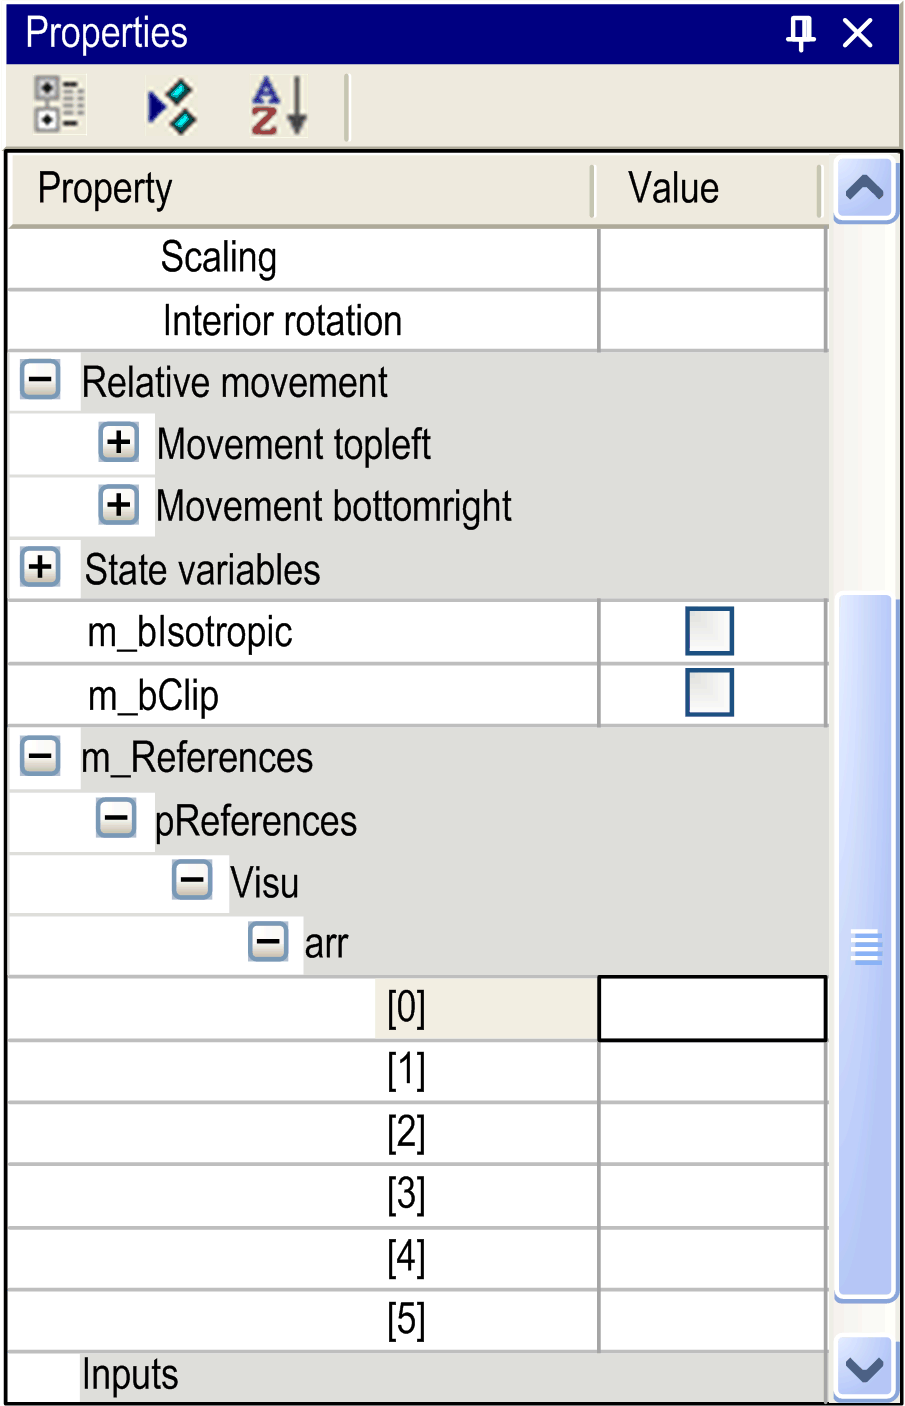Click the categorized view toolbar icon
Screen dimensions: 905x1406
(x=58, y=104)
